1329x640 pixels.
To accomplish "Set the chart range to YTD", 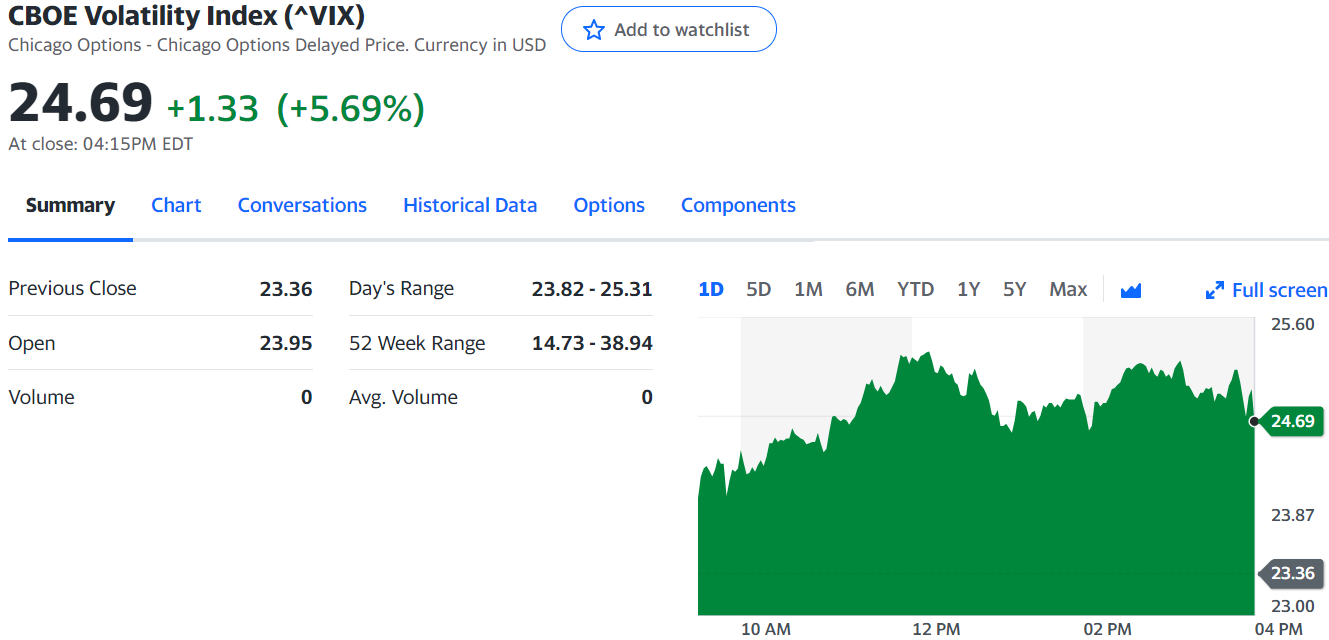I will point(915,290).
